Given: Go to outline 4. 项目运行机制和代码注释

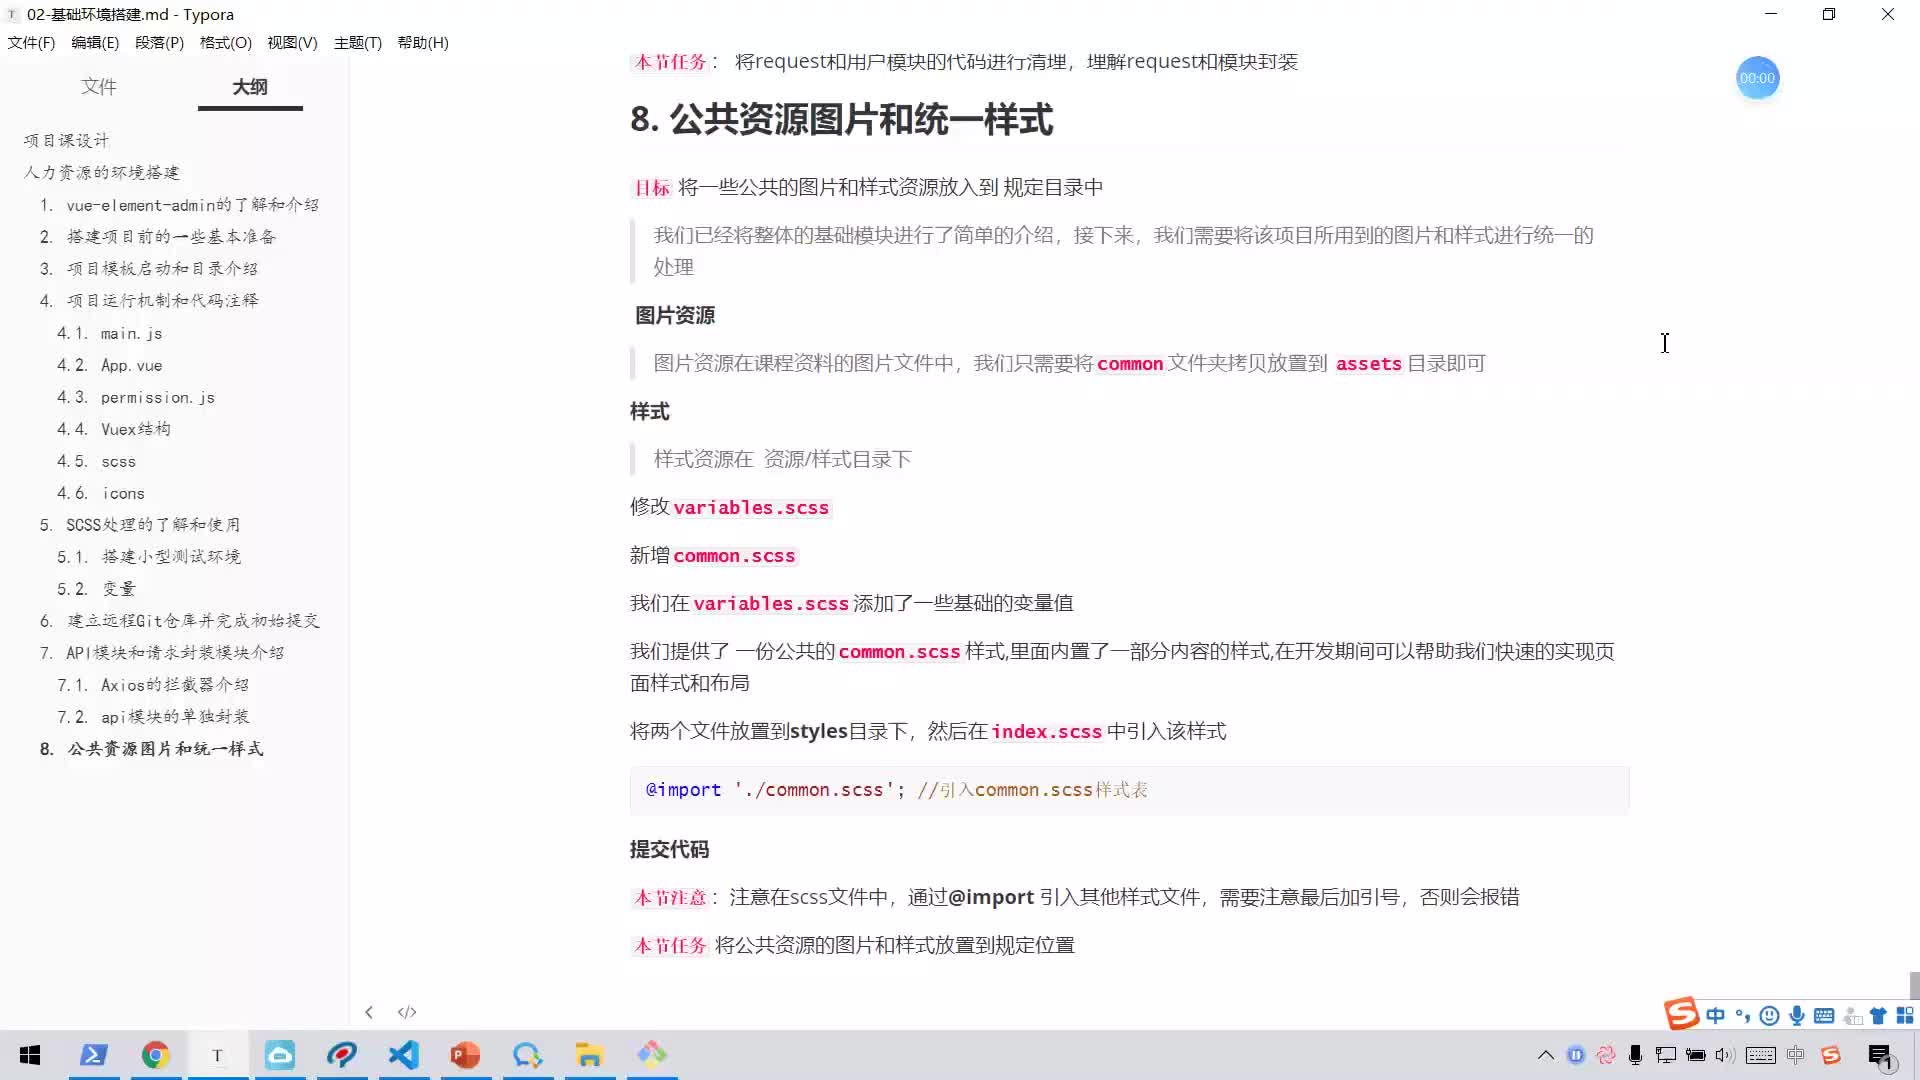Looking at the screenshot, I should tap(149, 301).
